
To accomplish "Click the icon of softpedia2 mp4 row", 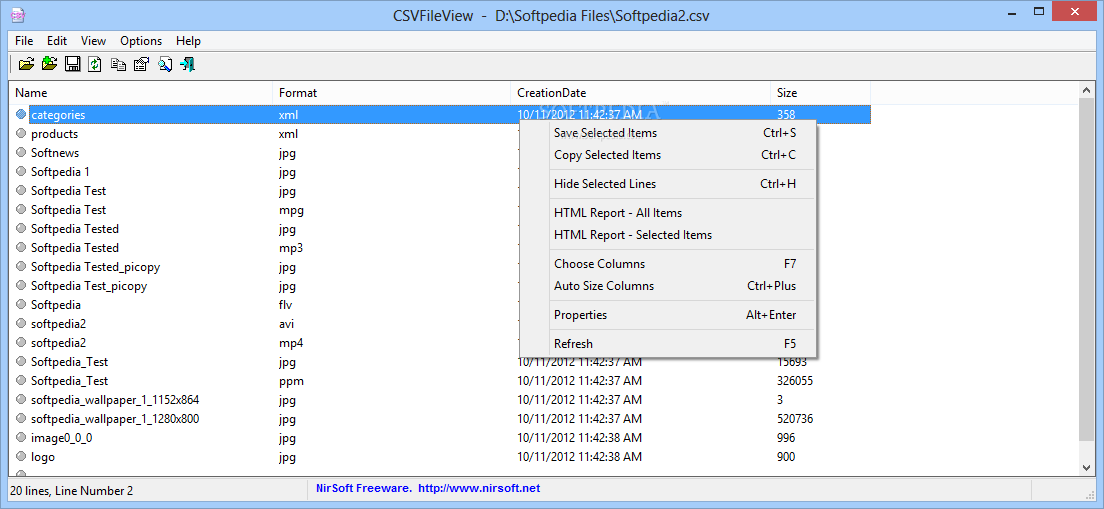I will (20, 343).
